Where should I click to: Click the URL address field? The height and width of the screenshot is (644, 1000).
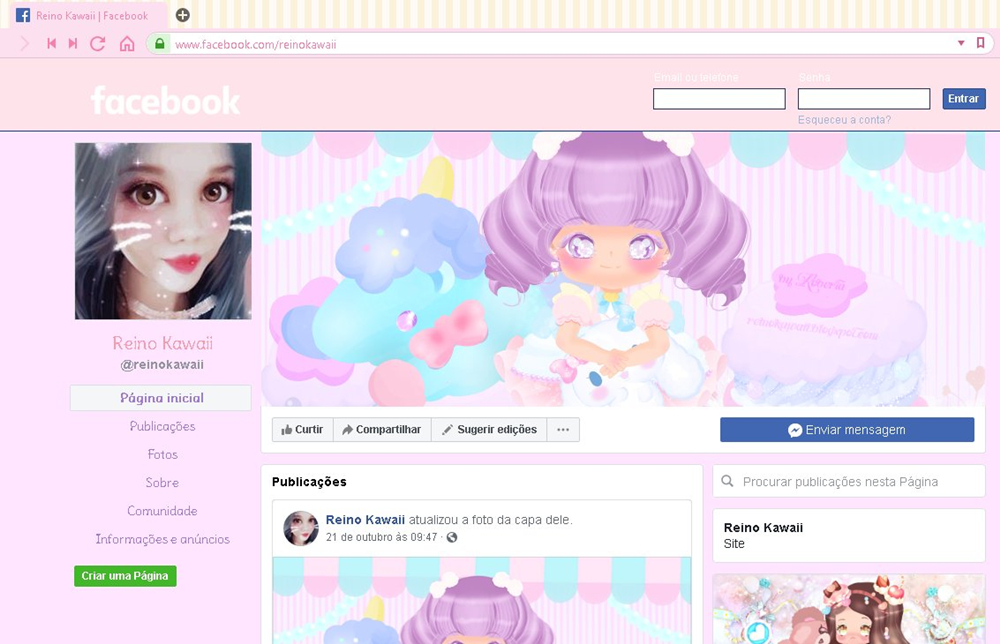click(561, 44)
